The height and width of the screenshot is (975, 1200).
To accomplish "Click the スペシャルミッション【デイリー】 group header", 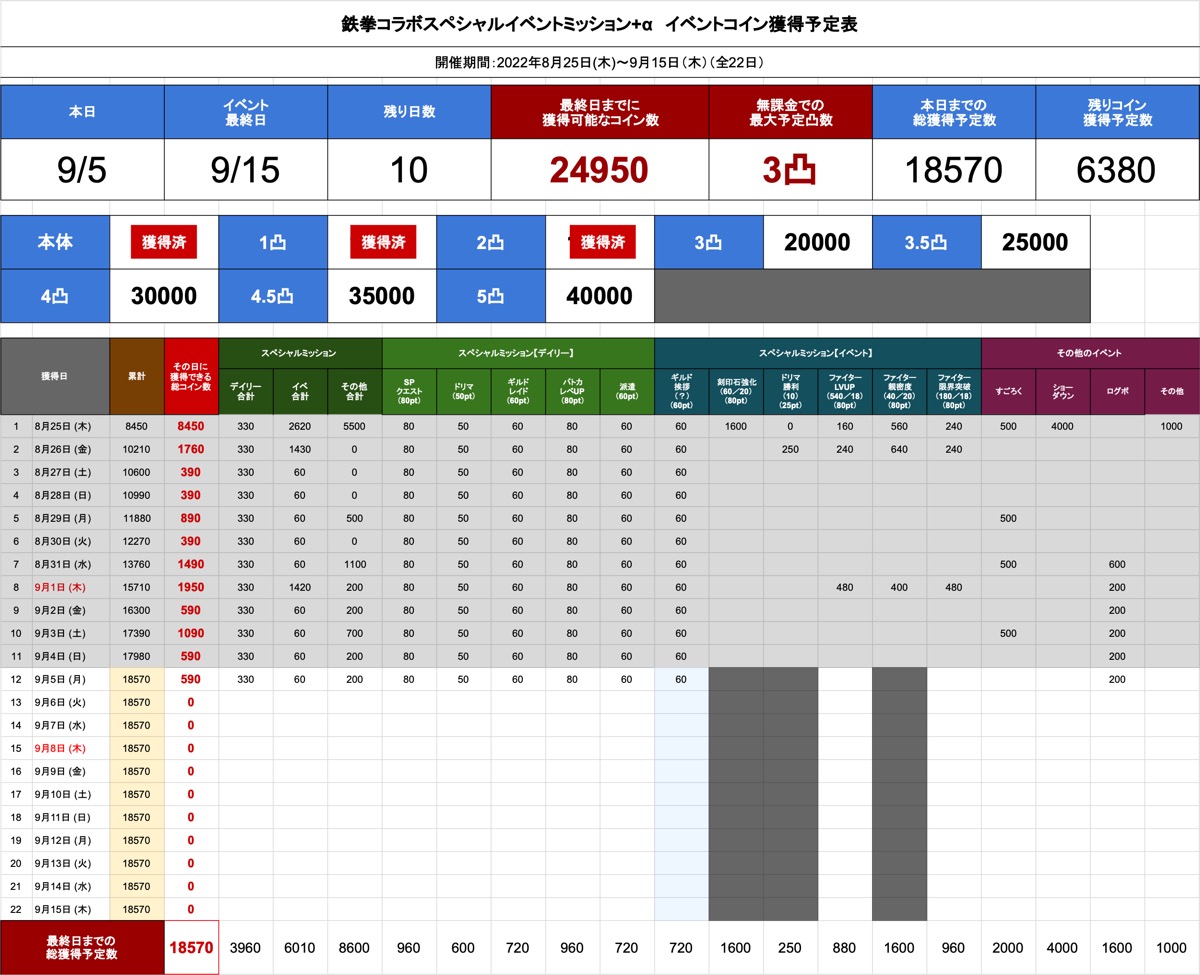I will (517, 353).
